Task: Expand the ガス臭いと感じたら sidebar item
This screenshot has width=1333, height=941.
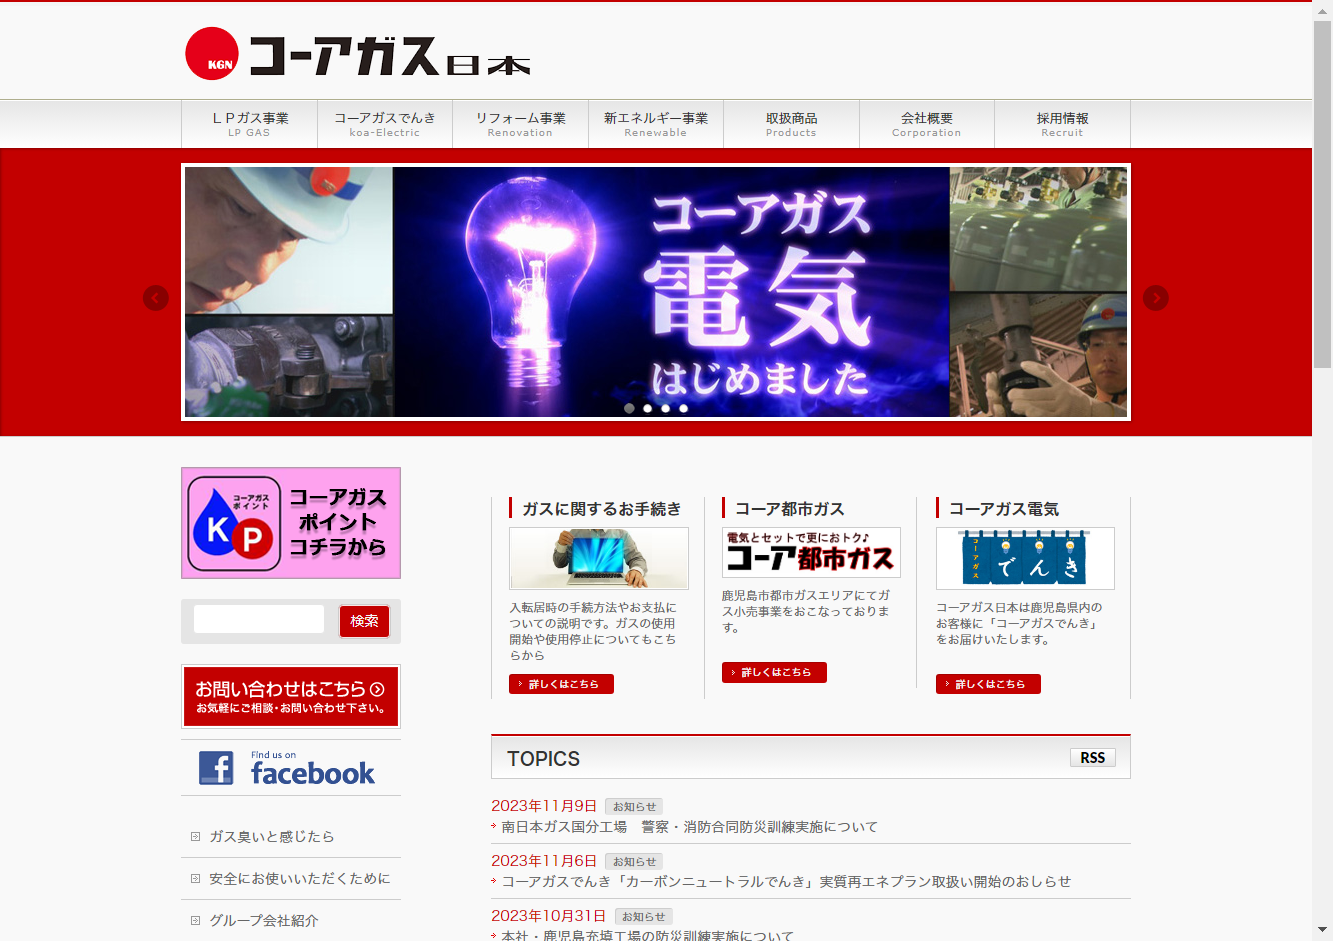Action: coord(271,837)
